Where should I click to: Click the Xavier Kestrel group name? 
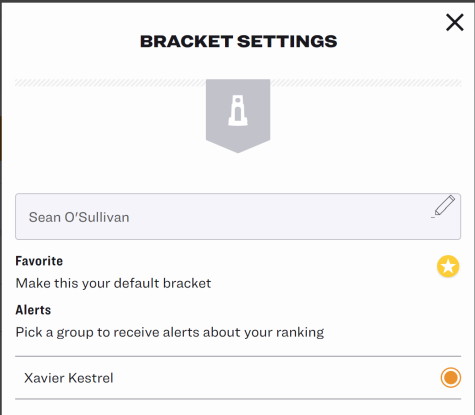tap(69, 378)
